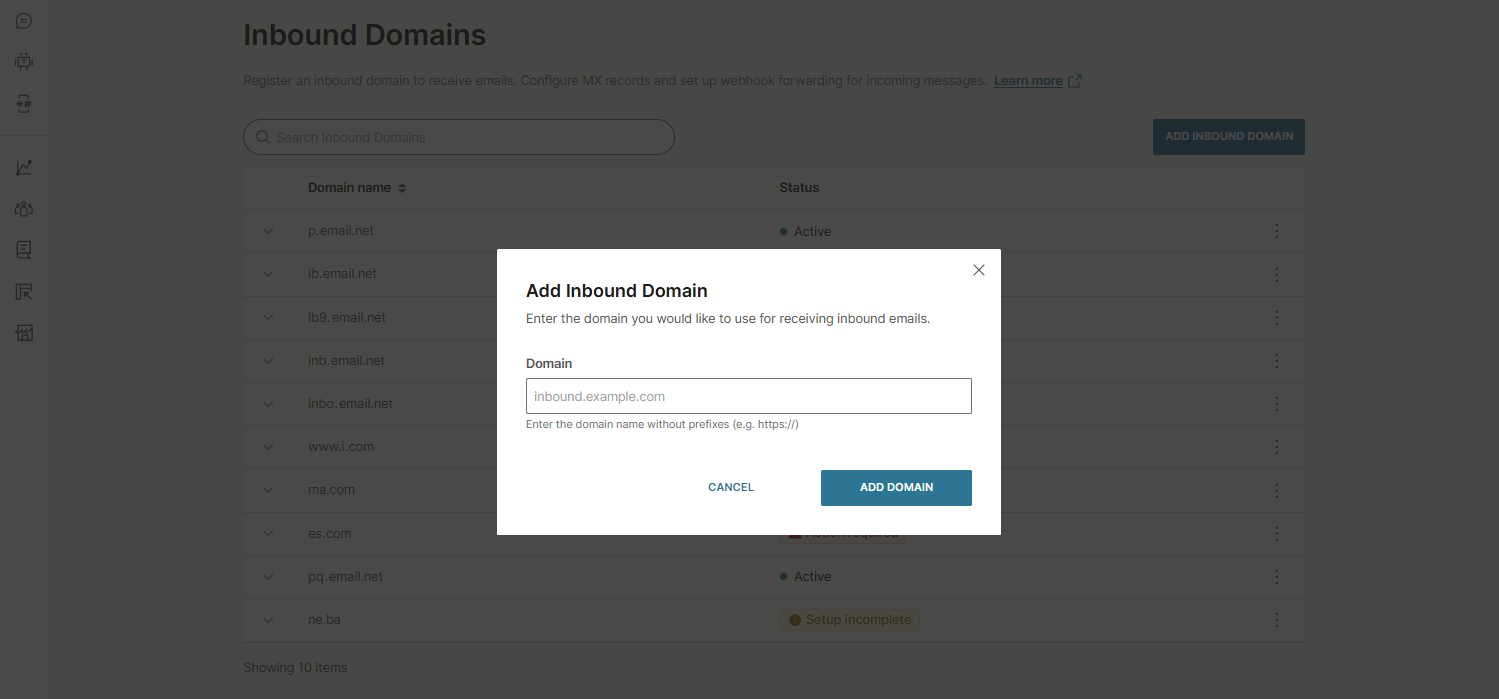Open the kebab menu icon for ne.ba

point(1276,620)
